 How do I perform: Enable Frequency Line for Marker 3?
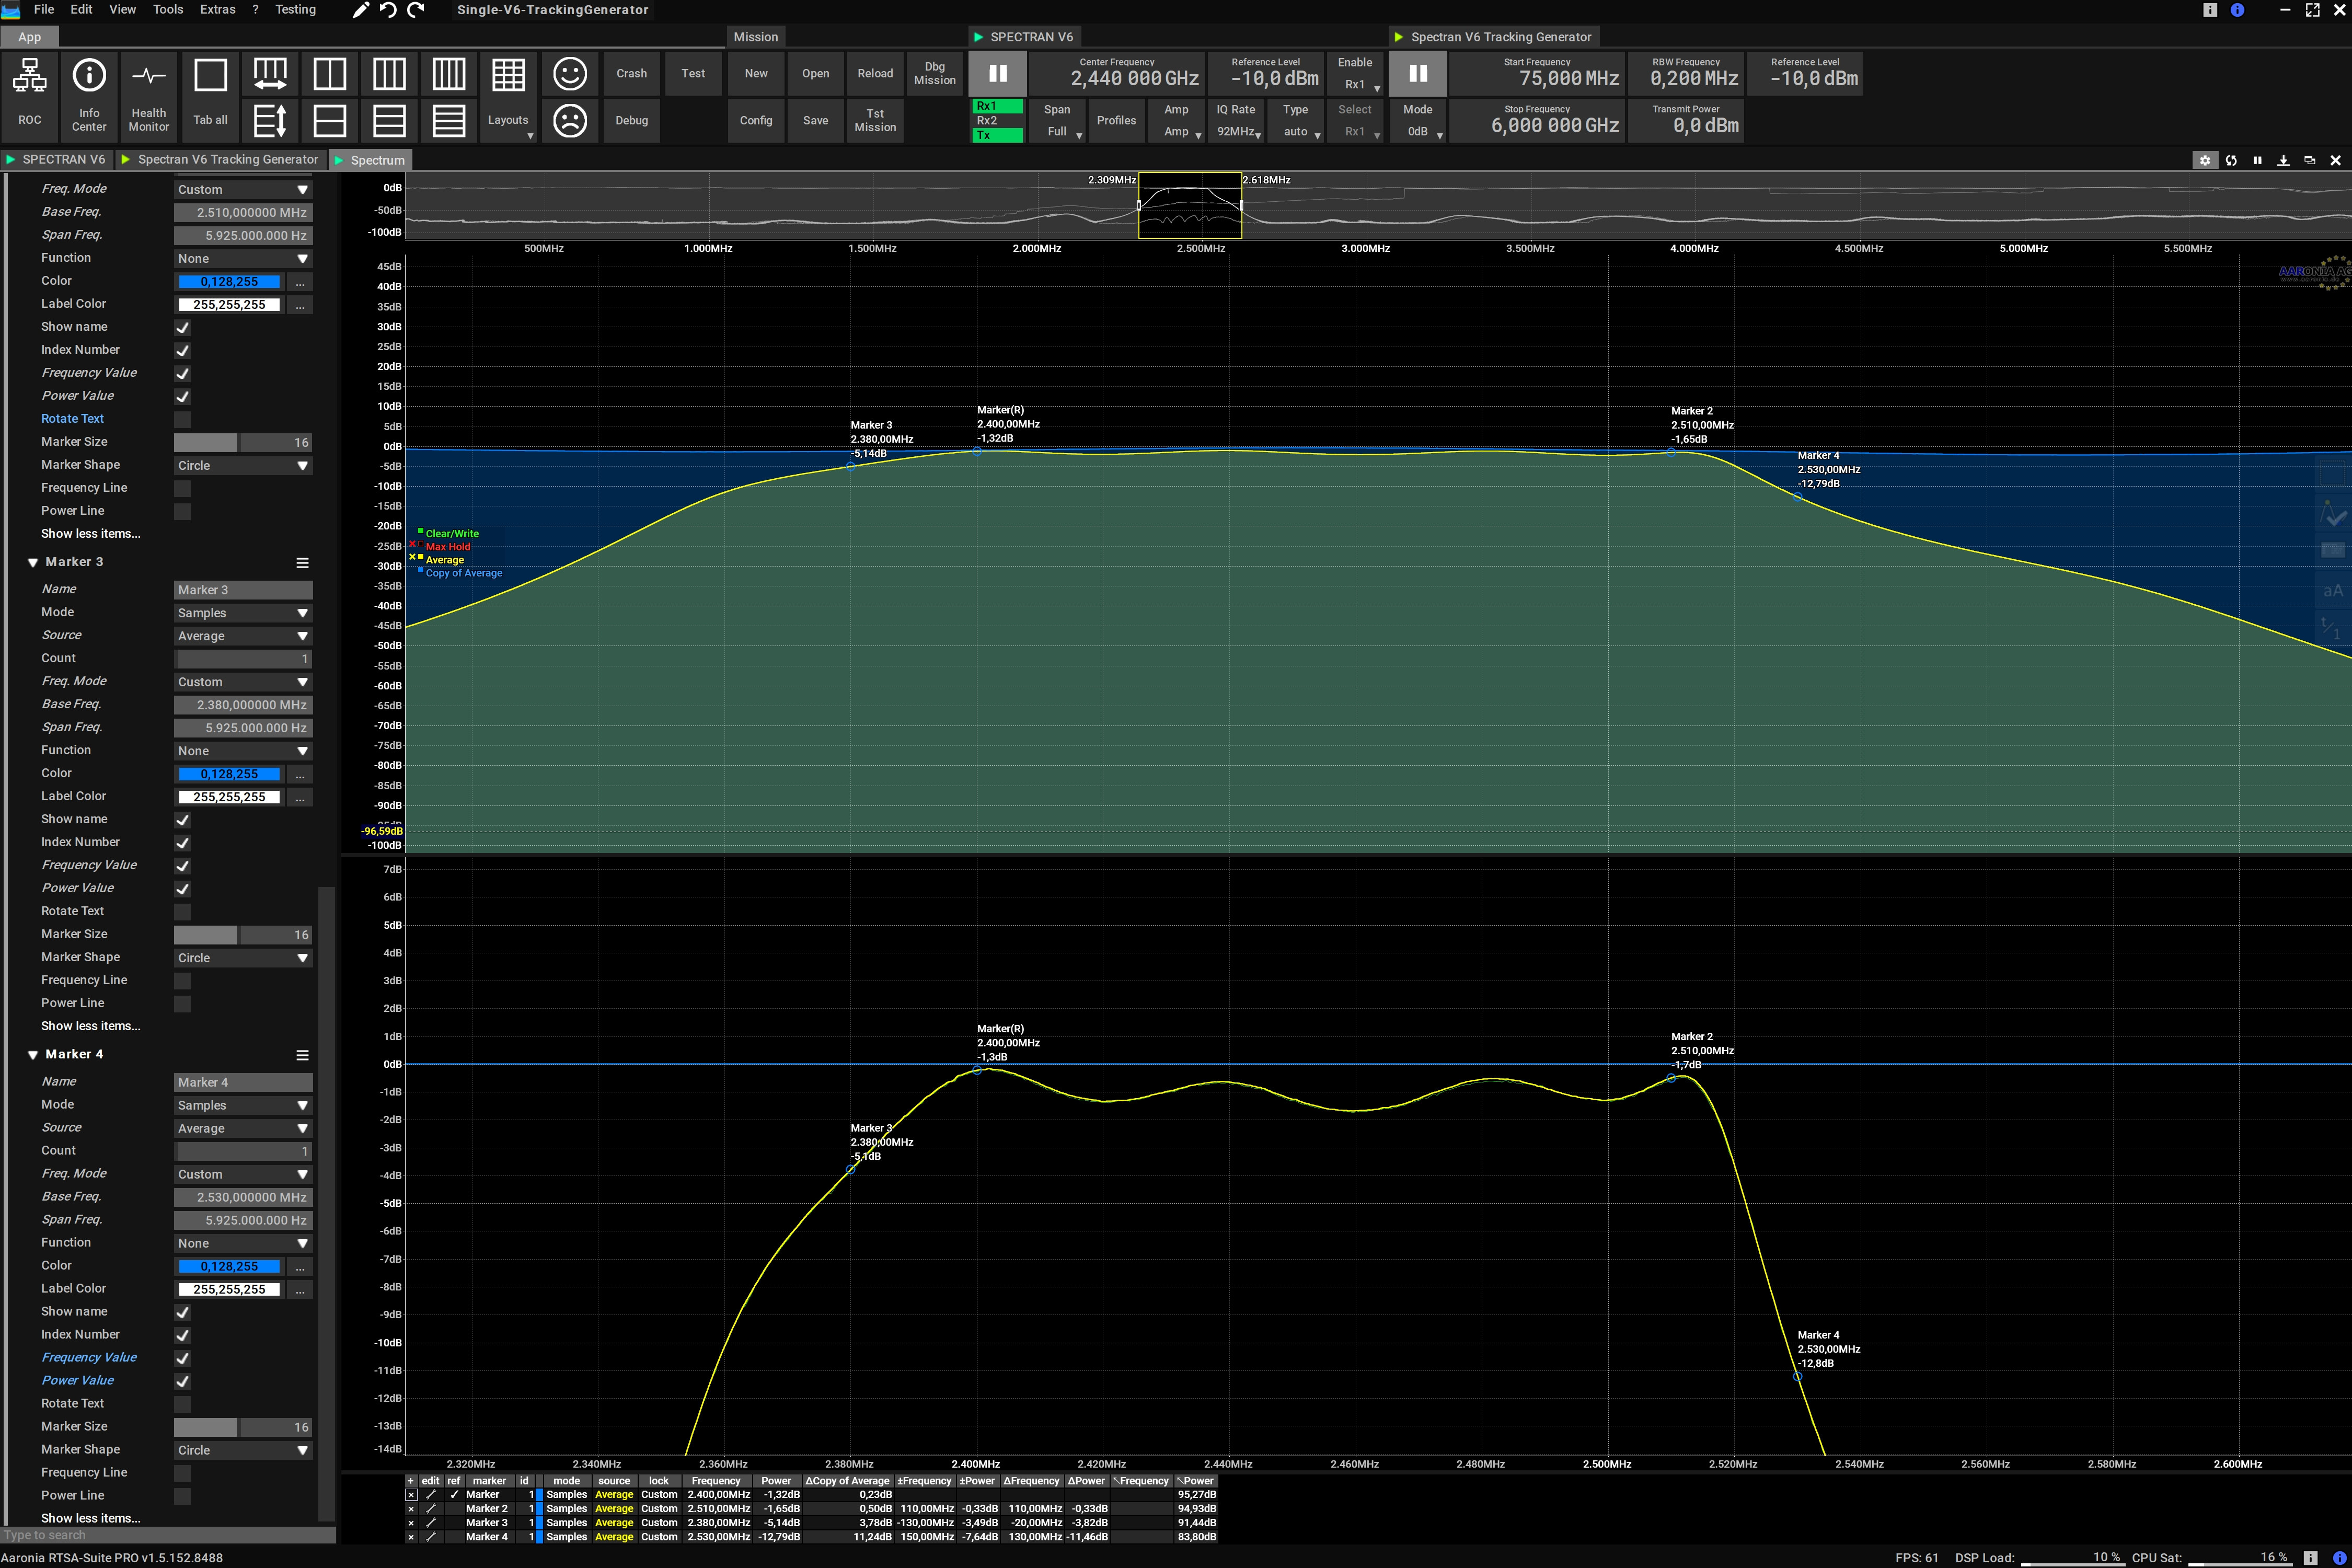pos(182,981)
